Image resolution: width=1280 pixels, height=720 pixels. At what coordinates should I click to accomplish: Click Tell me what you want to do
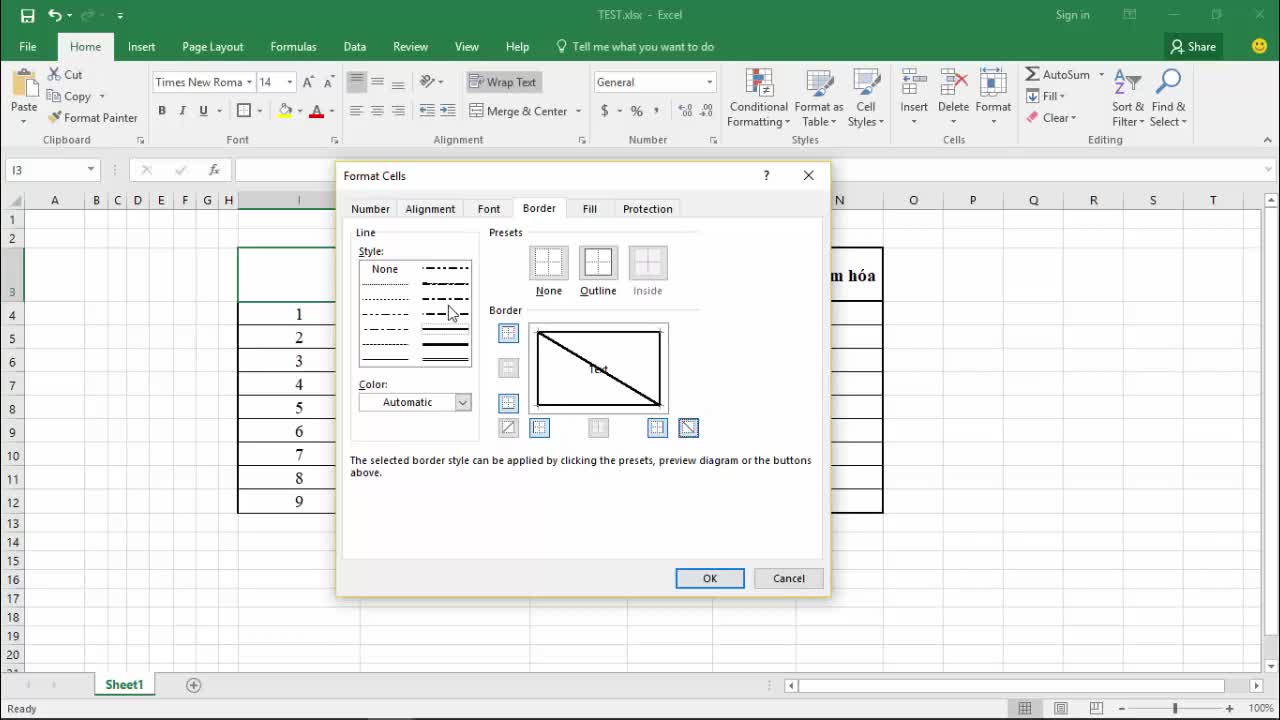tap(643, 47)
